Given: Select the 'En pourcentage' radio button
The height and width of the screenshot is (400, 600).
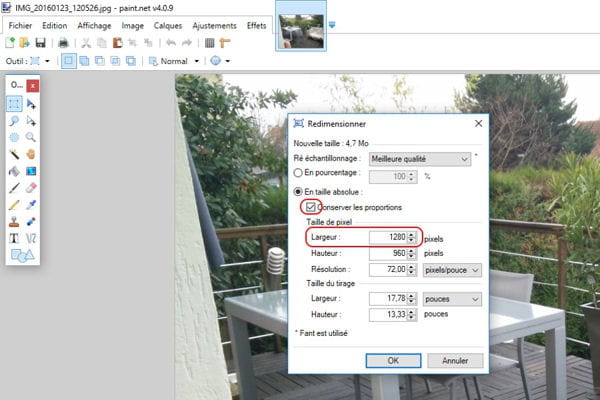Looking at the screenshot, I should [298, 173].
